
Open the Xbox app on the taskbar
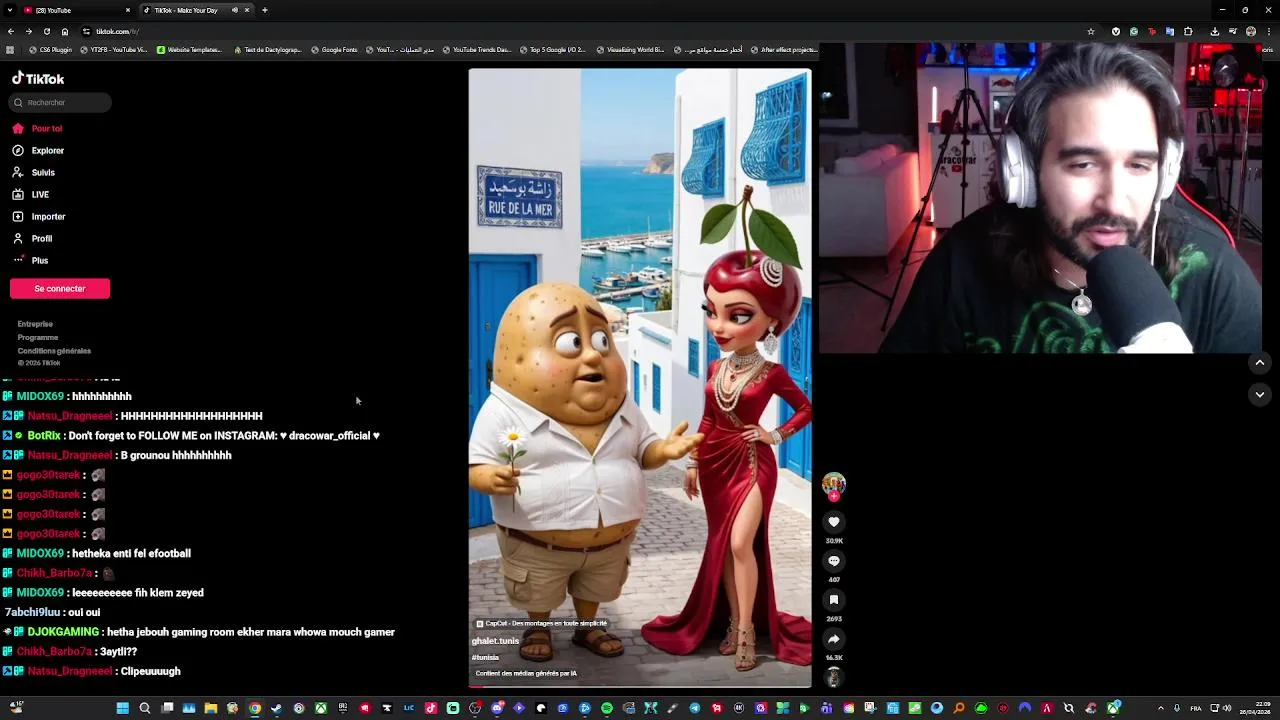(x=321, y=708)
